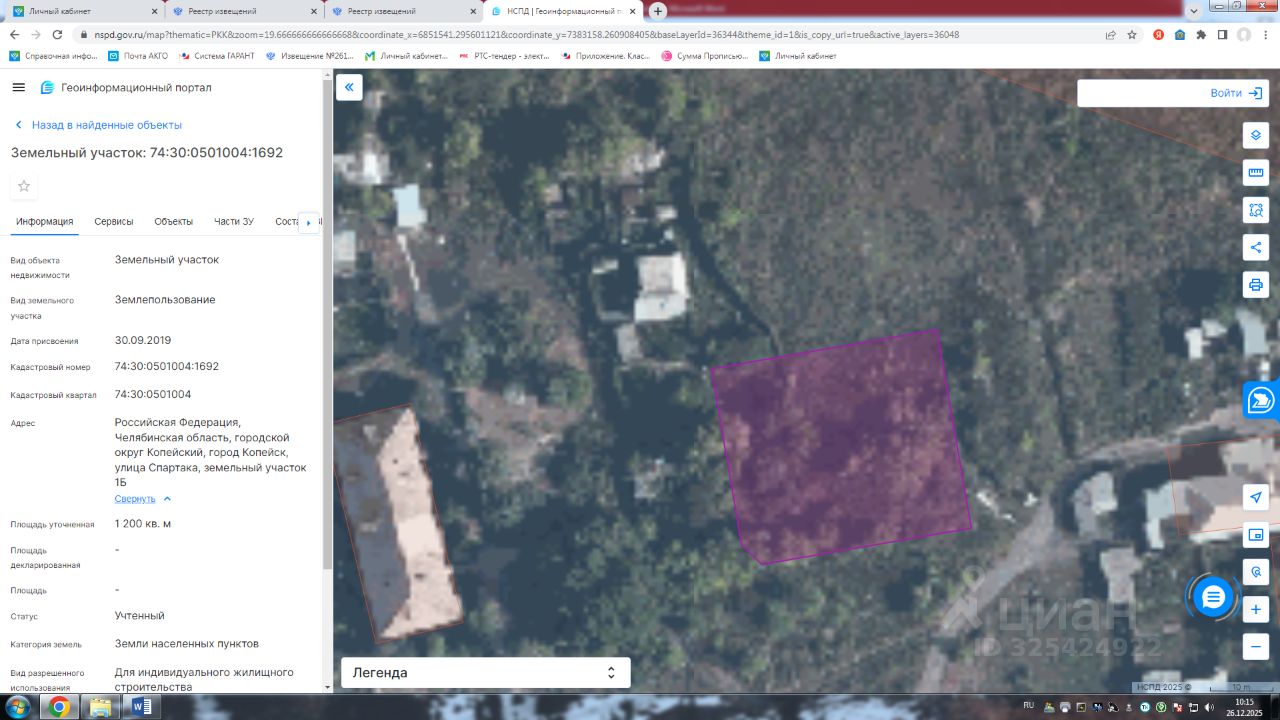
Task: Go back via Назад в найденные объекты
Action: (98, 125)
